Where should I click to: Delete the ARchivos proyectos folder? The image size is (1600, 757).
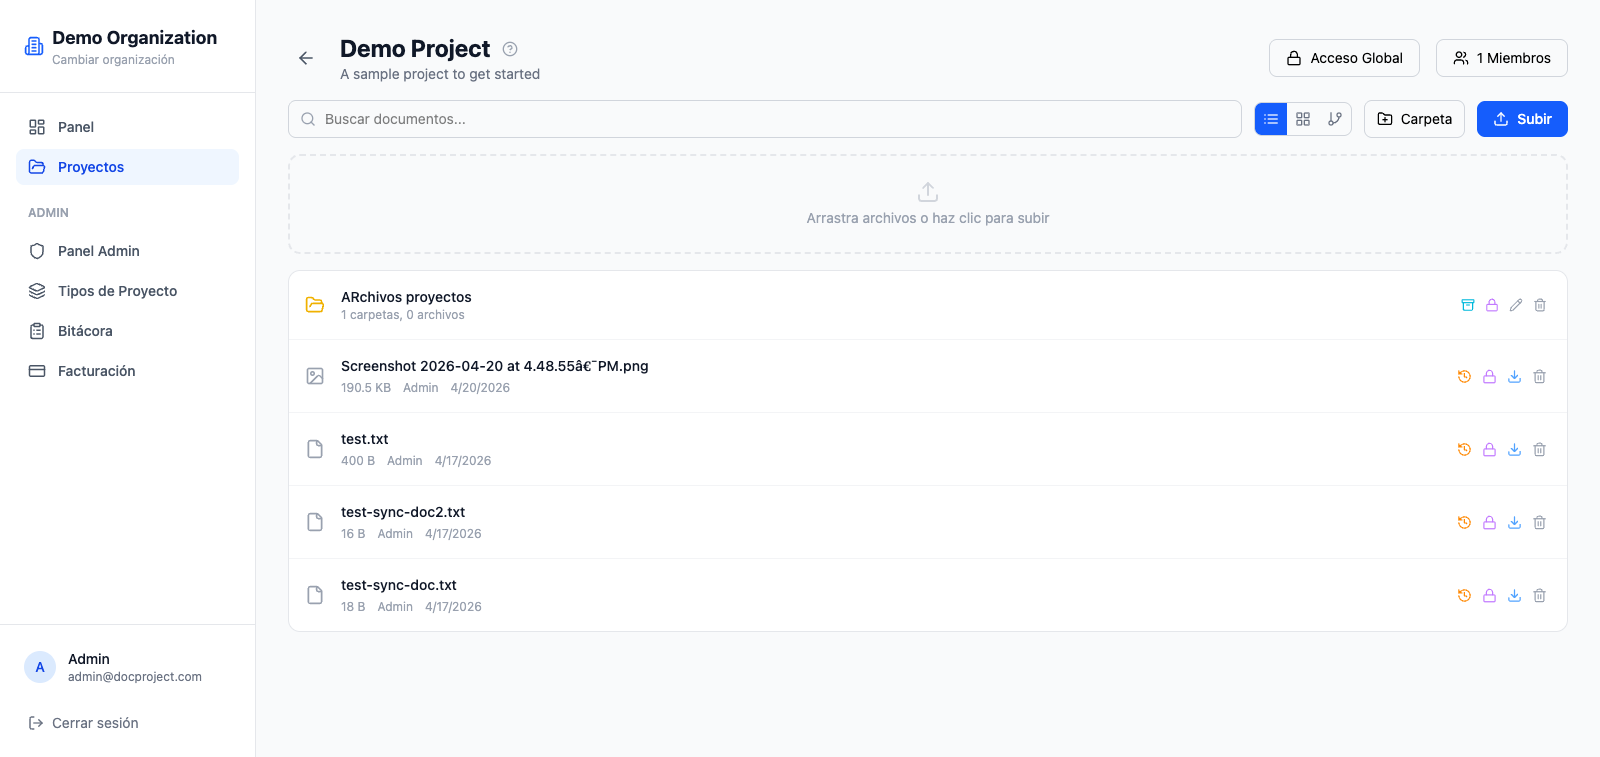pos(1540,305)
